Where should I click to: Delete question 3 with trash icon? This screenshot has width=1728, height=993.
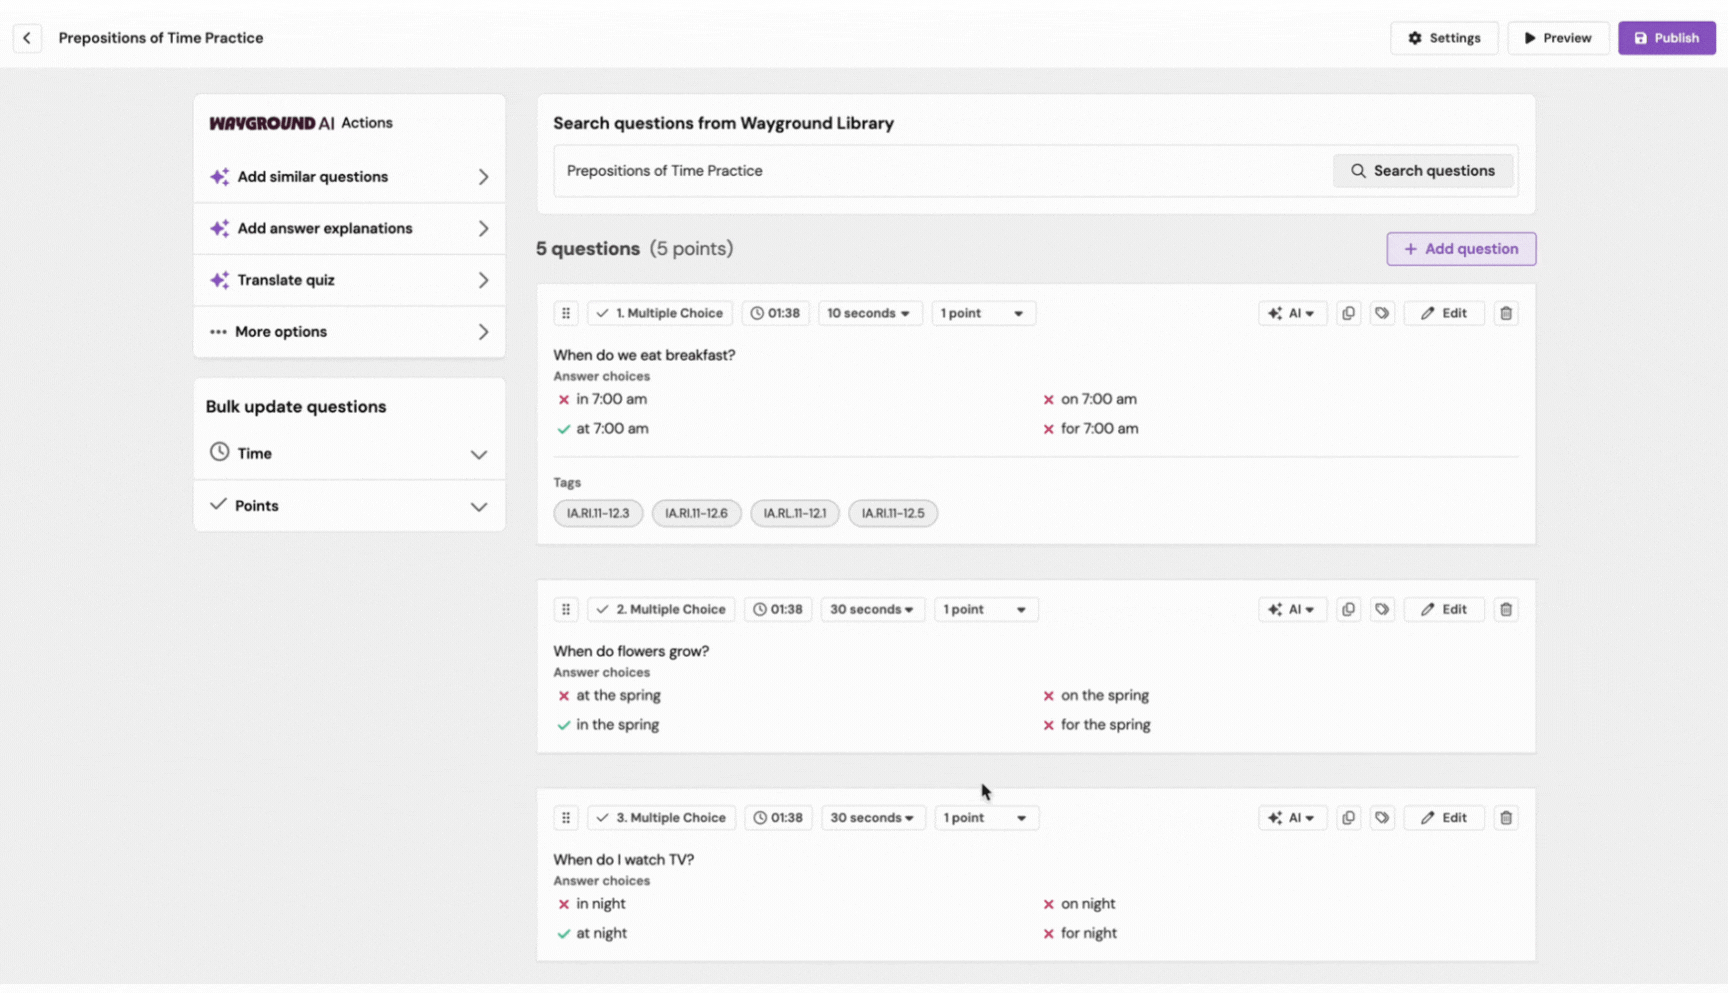pyautogui.click(x=1506, y=818)
